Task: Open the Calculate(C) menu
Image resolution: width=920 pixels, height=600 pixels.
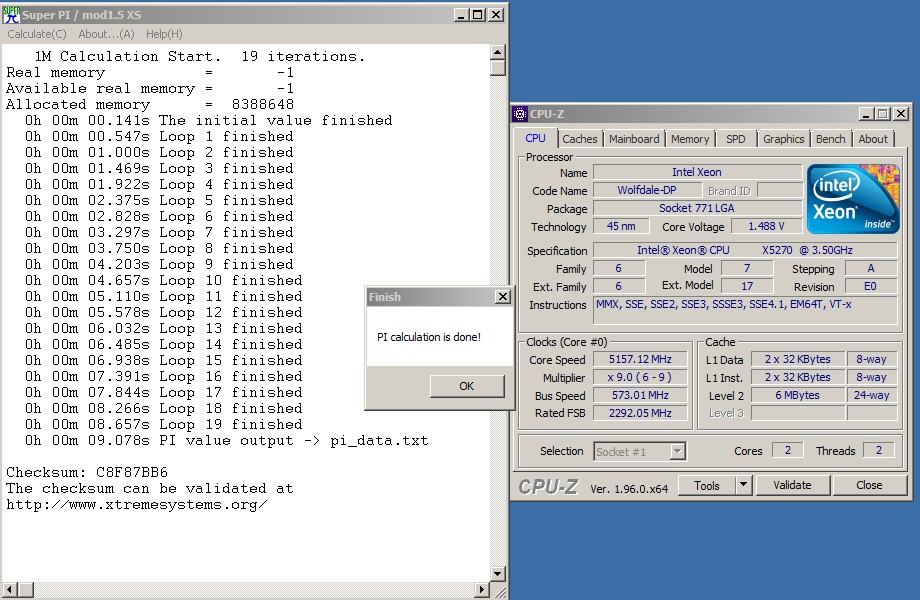Action: click(x=37, y=34)
